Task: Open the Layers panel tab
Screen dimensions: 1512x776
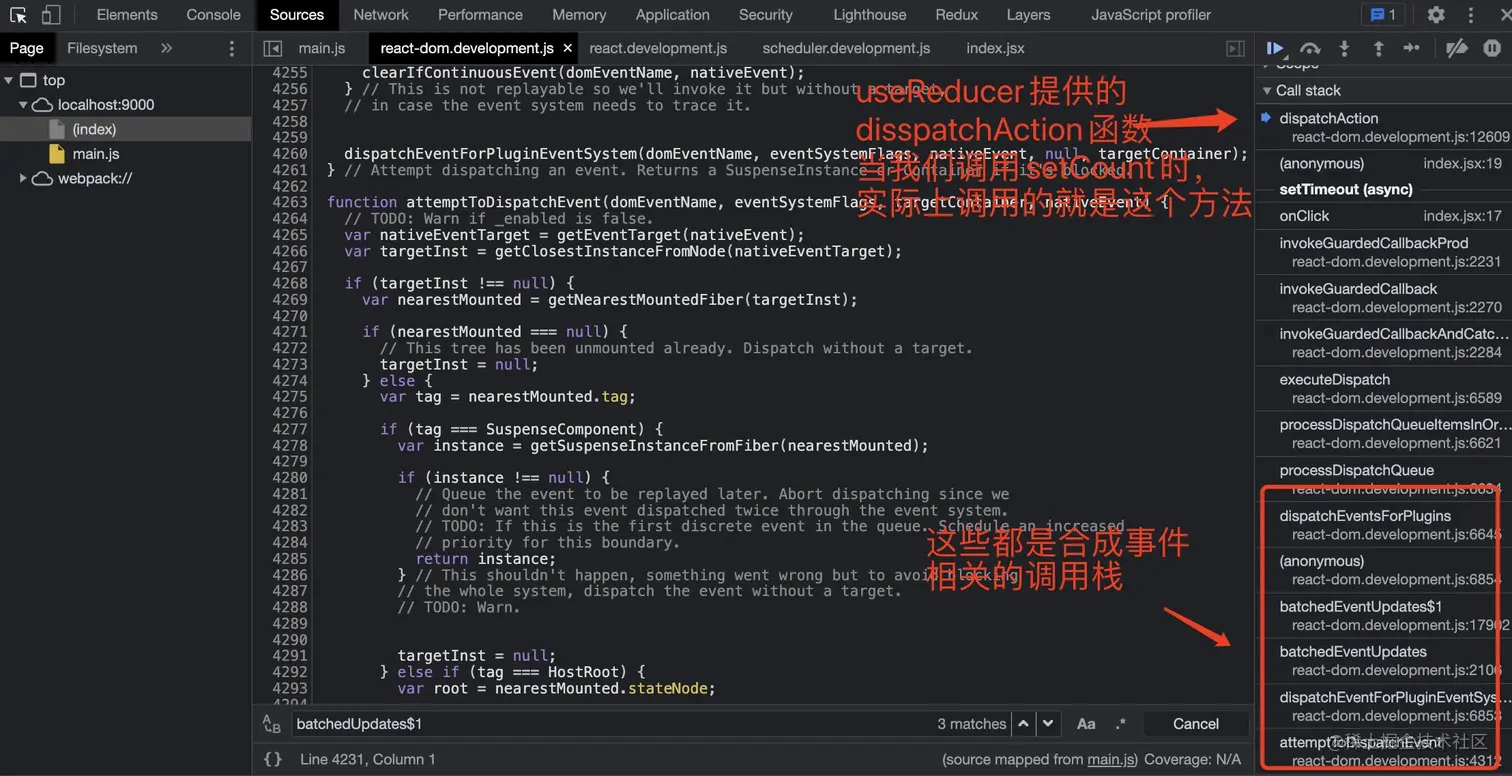Action: pyautogui.click(x=1028, y=15)
